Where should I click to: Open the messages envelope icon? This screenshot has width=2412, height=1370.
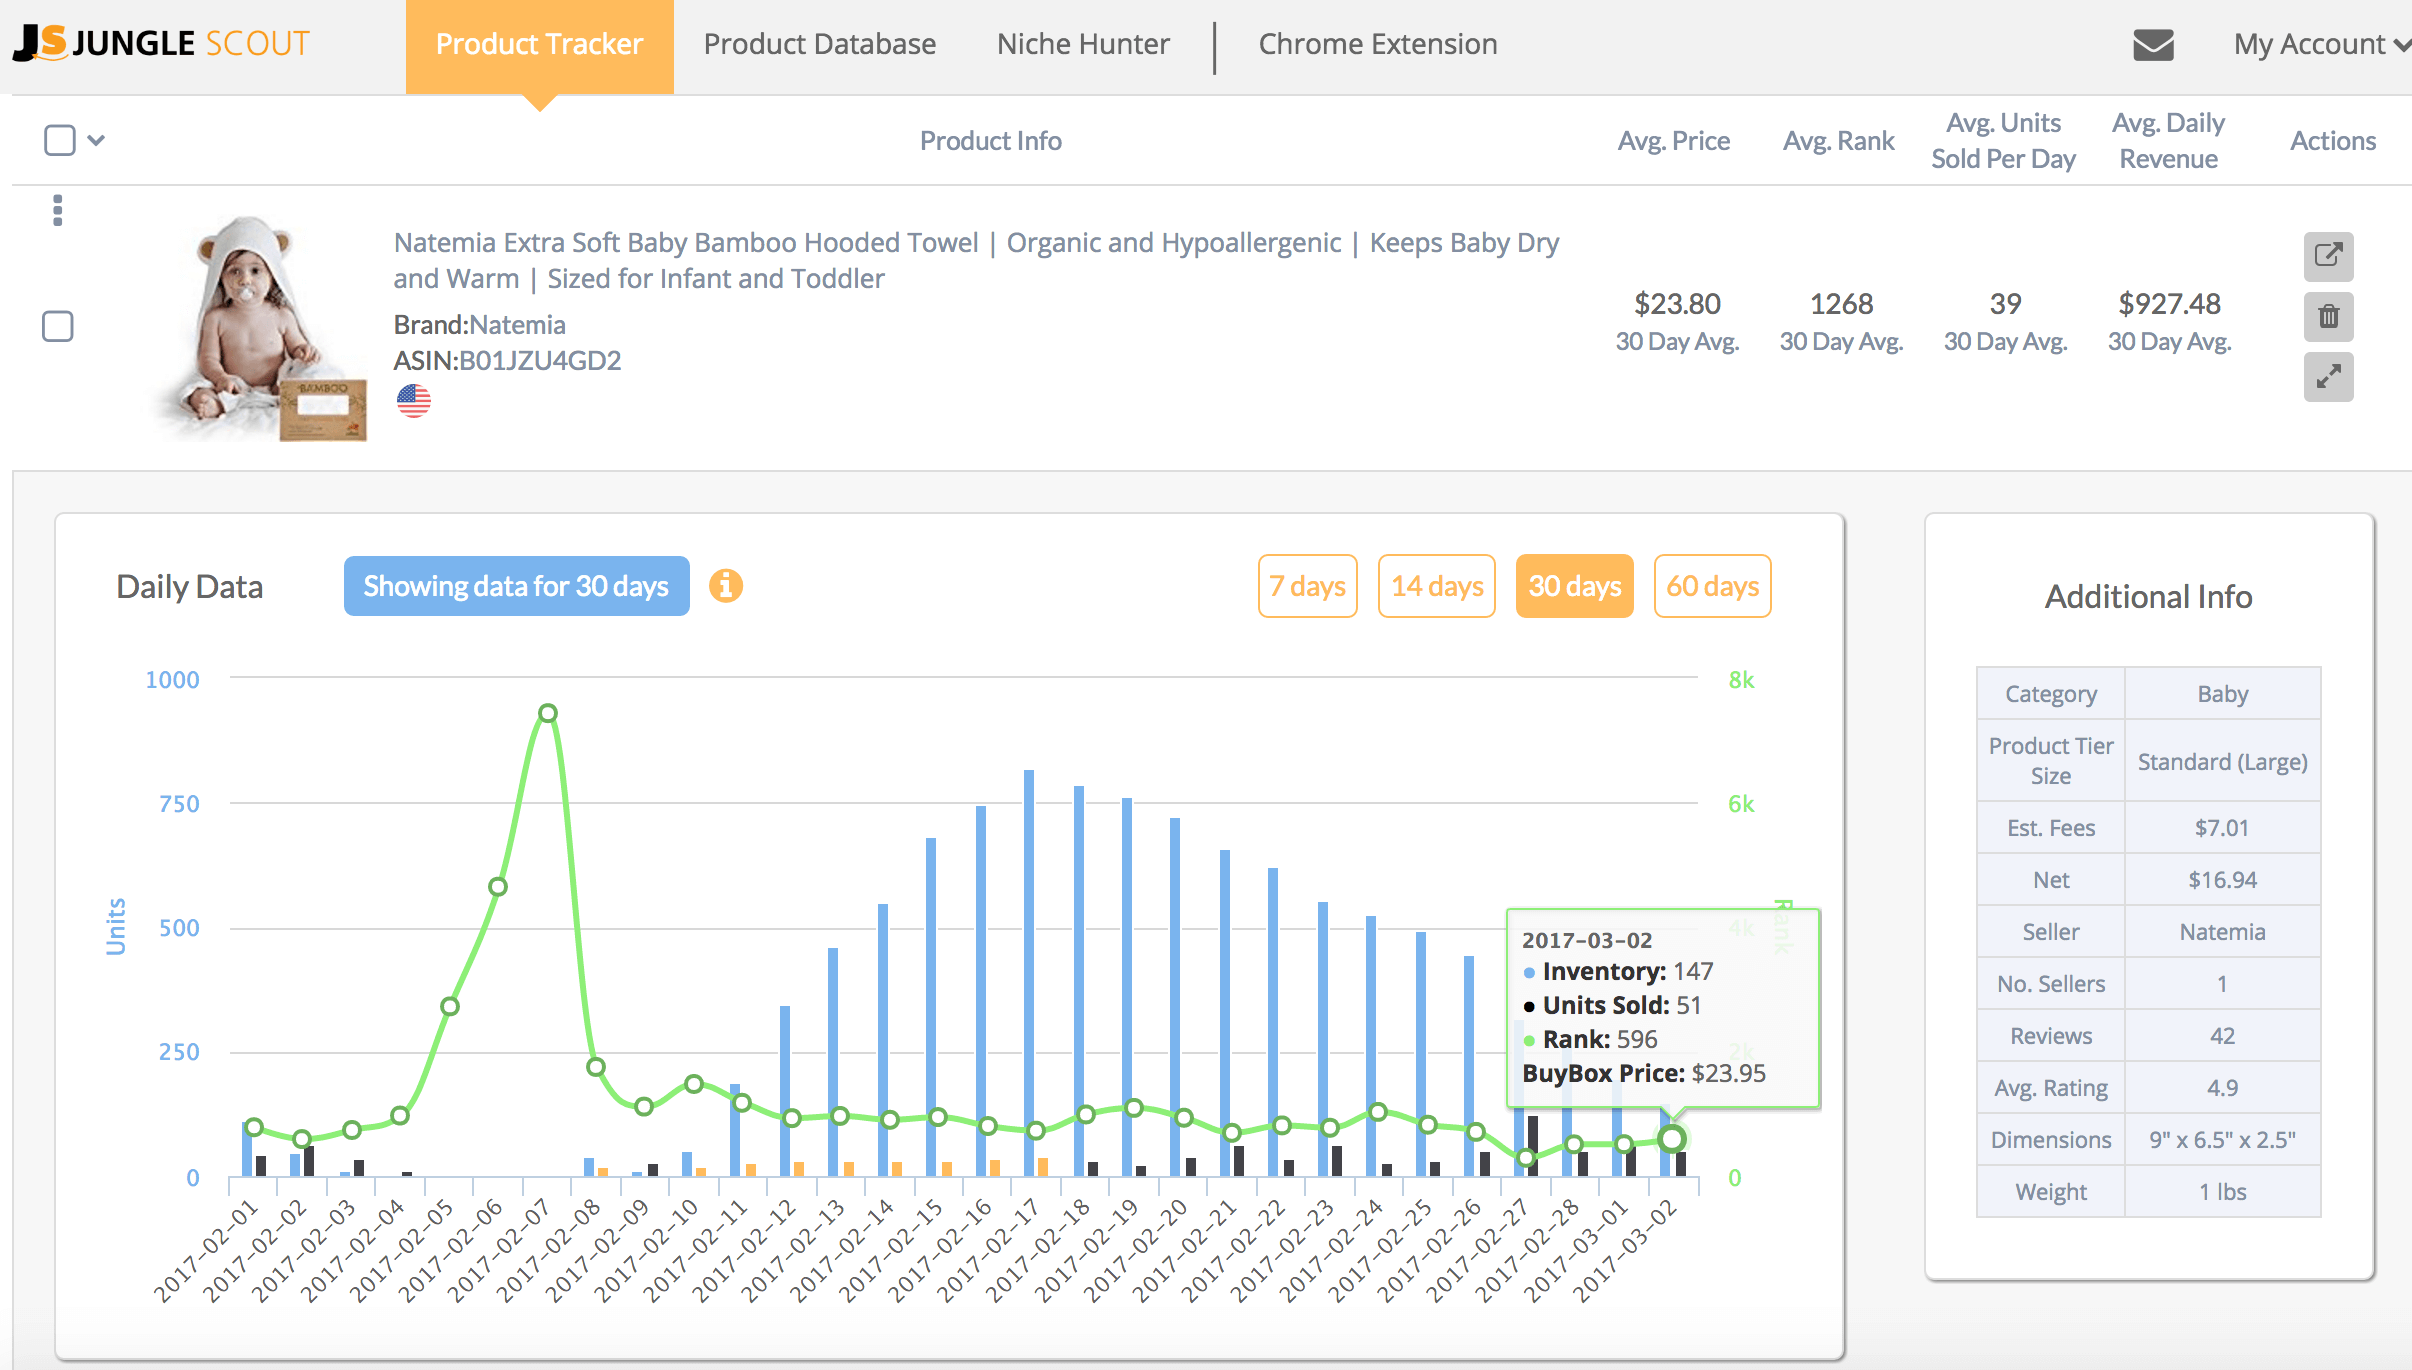2153,44
